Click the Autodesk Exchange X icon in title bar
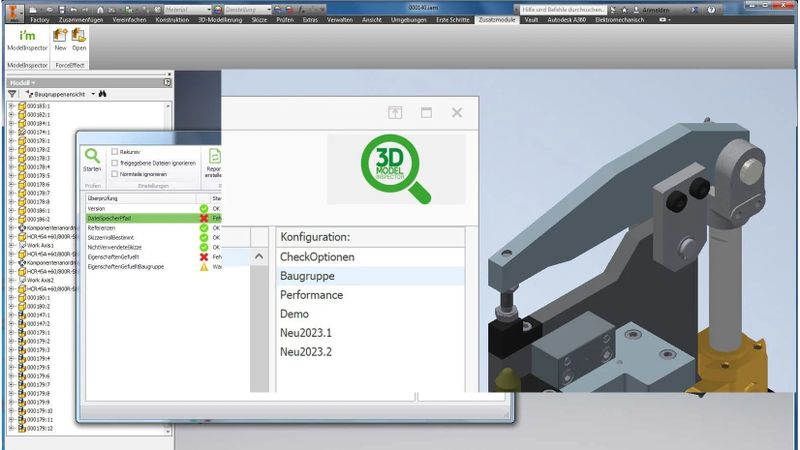The image size is (800, 450). pos(693,10)
